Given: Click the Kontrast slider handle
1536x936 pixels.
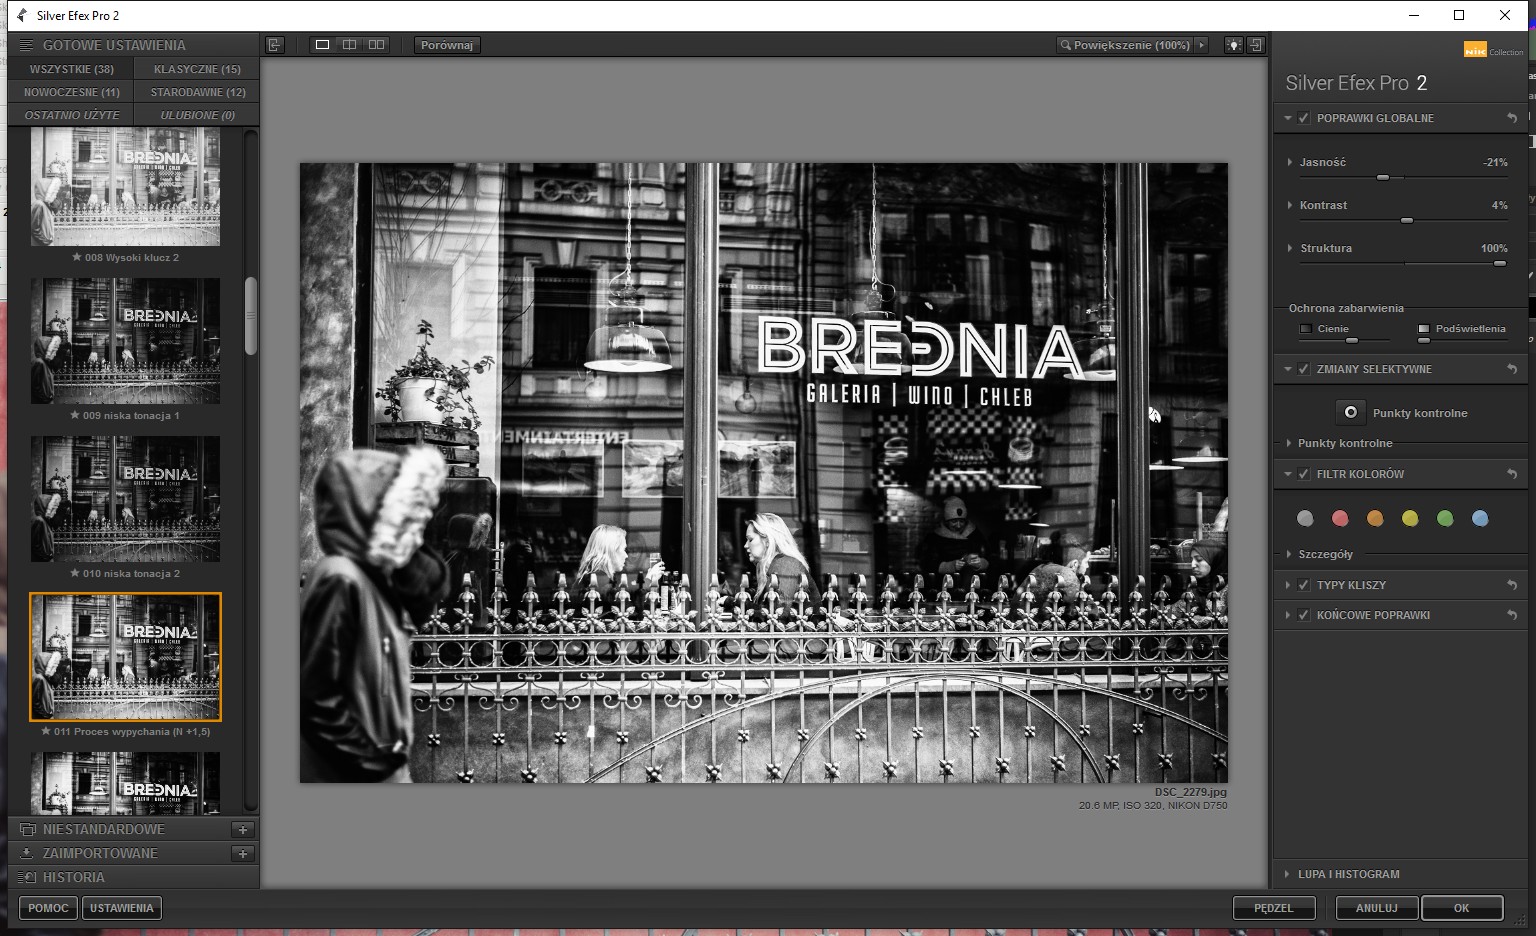Looking at the screenshot, I should pos(1407,220).
